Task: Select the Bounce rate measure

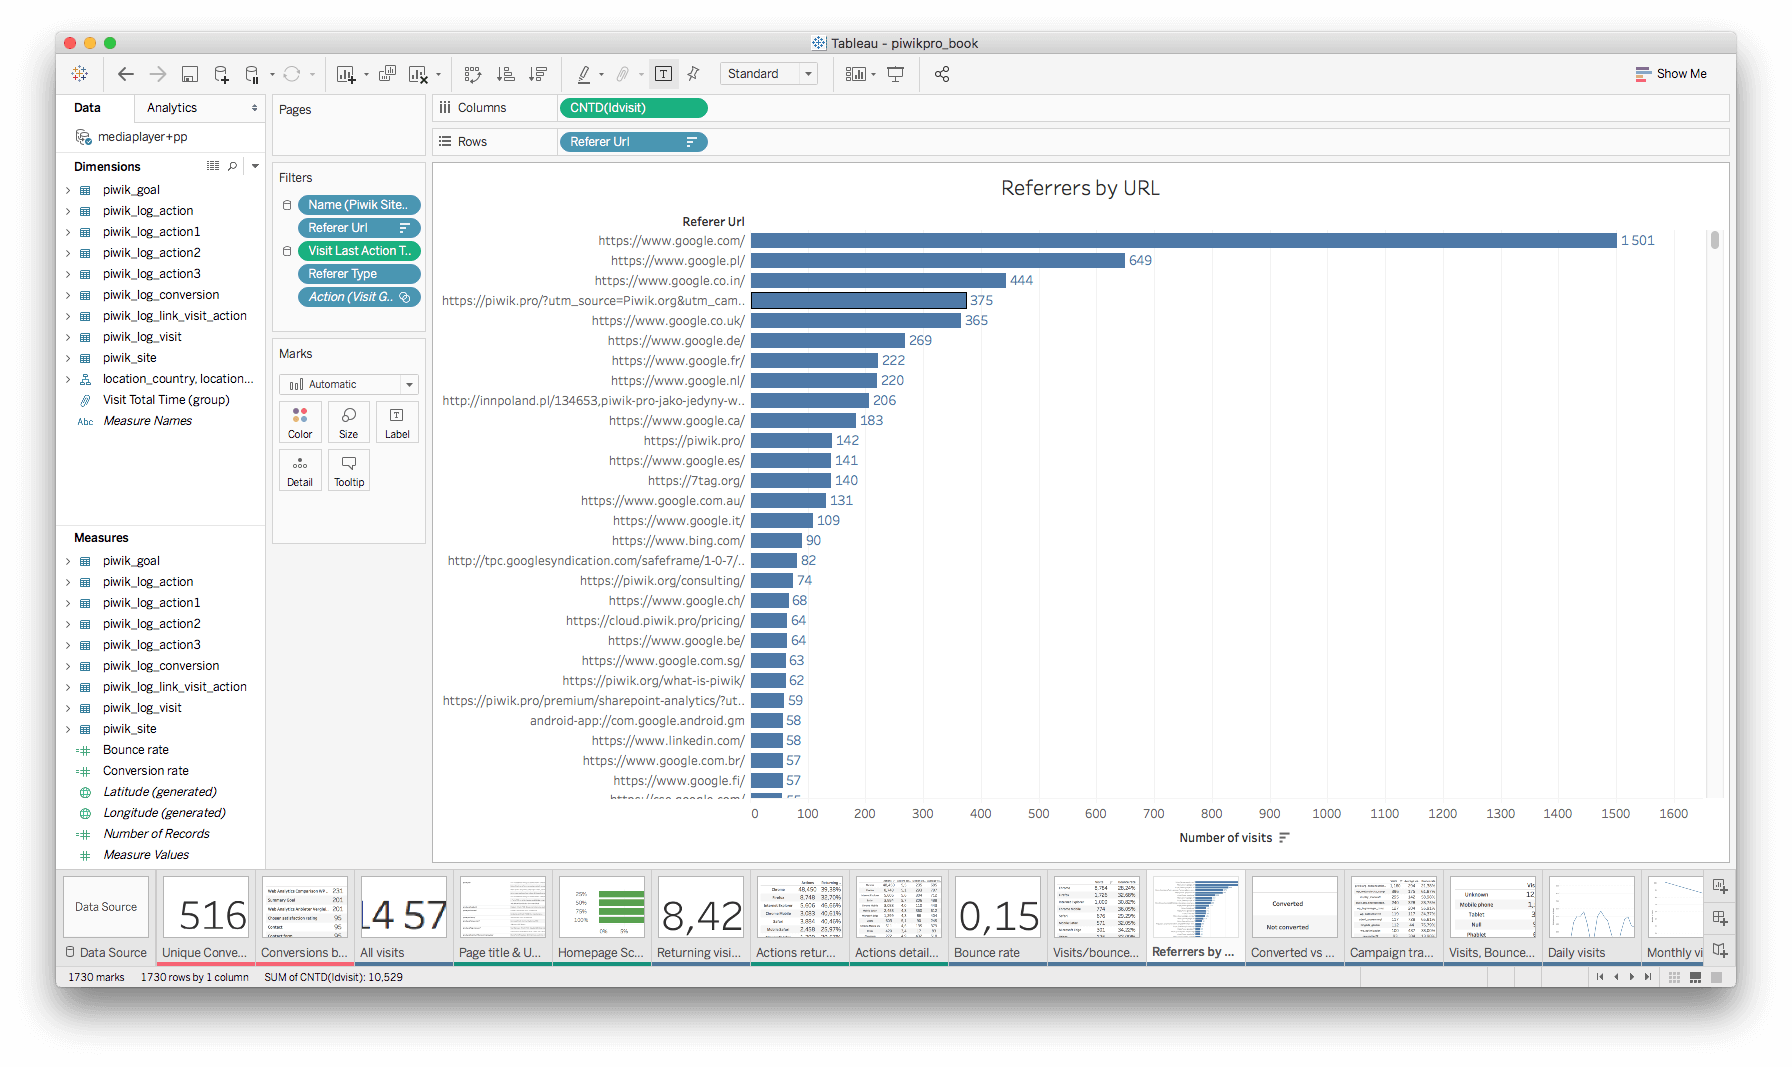Action: tap(136, 750)
